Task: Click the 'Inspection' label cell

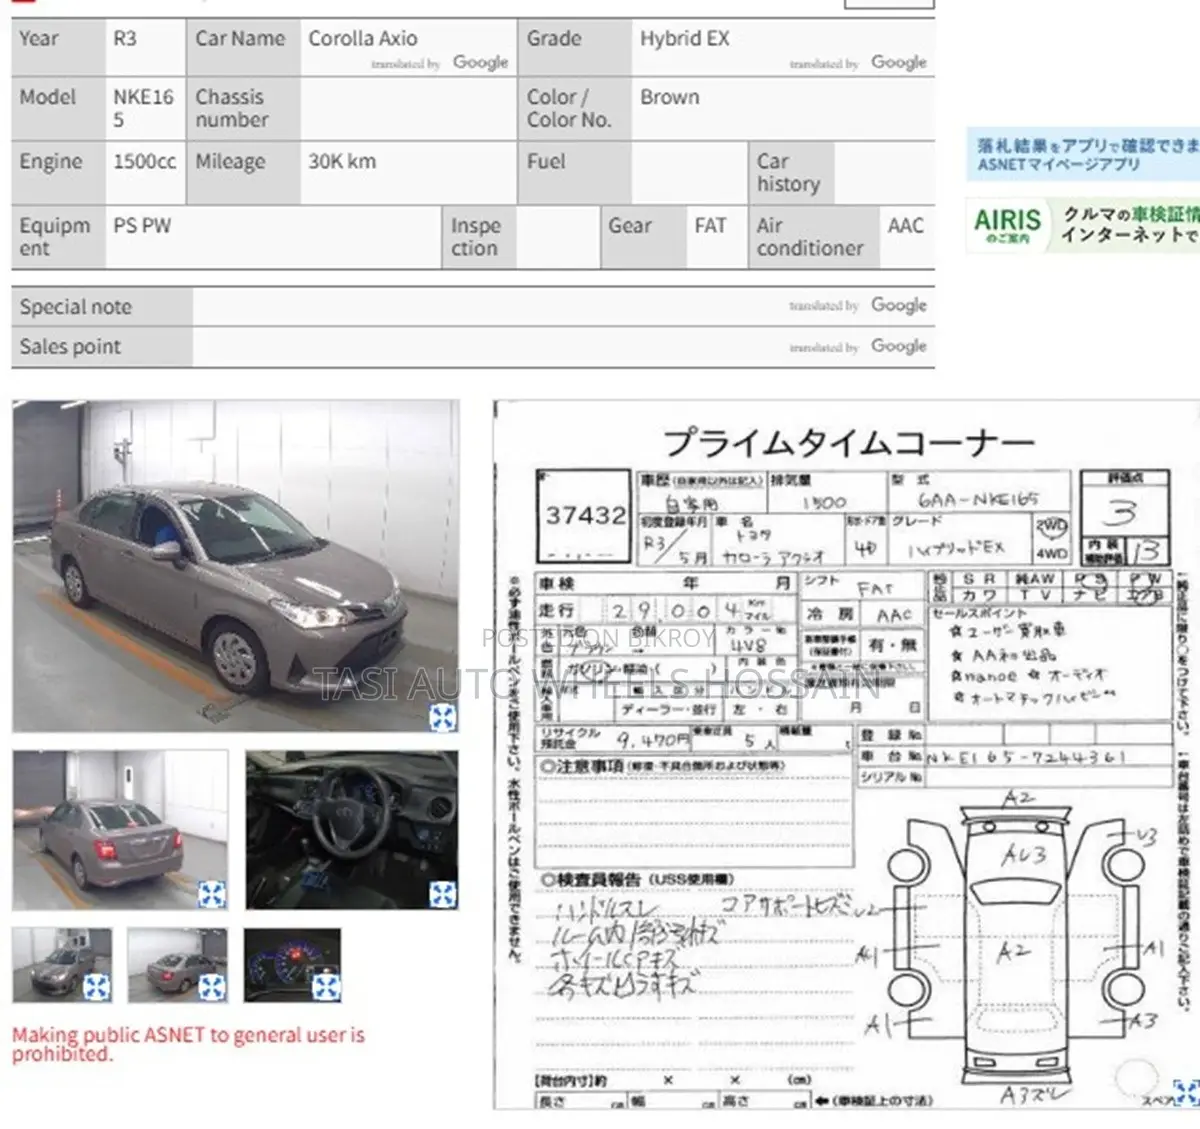Action: (479, 237)
